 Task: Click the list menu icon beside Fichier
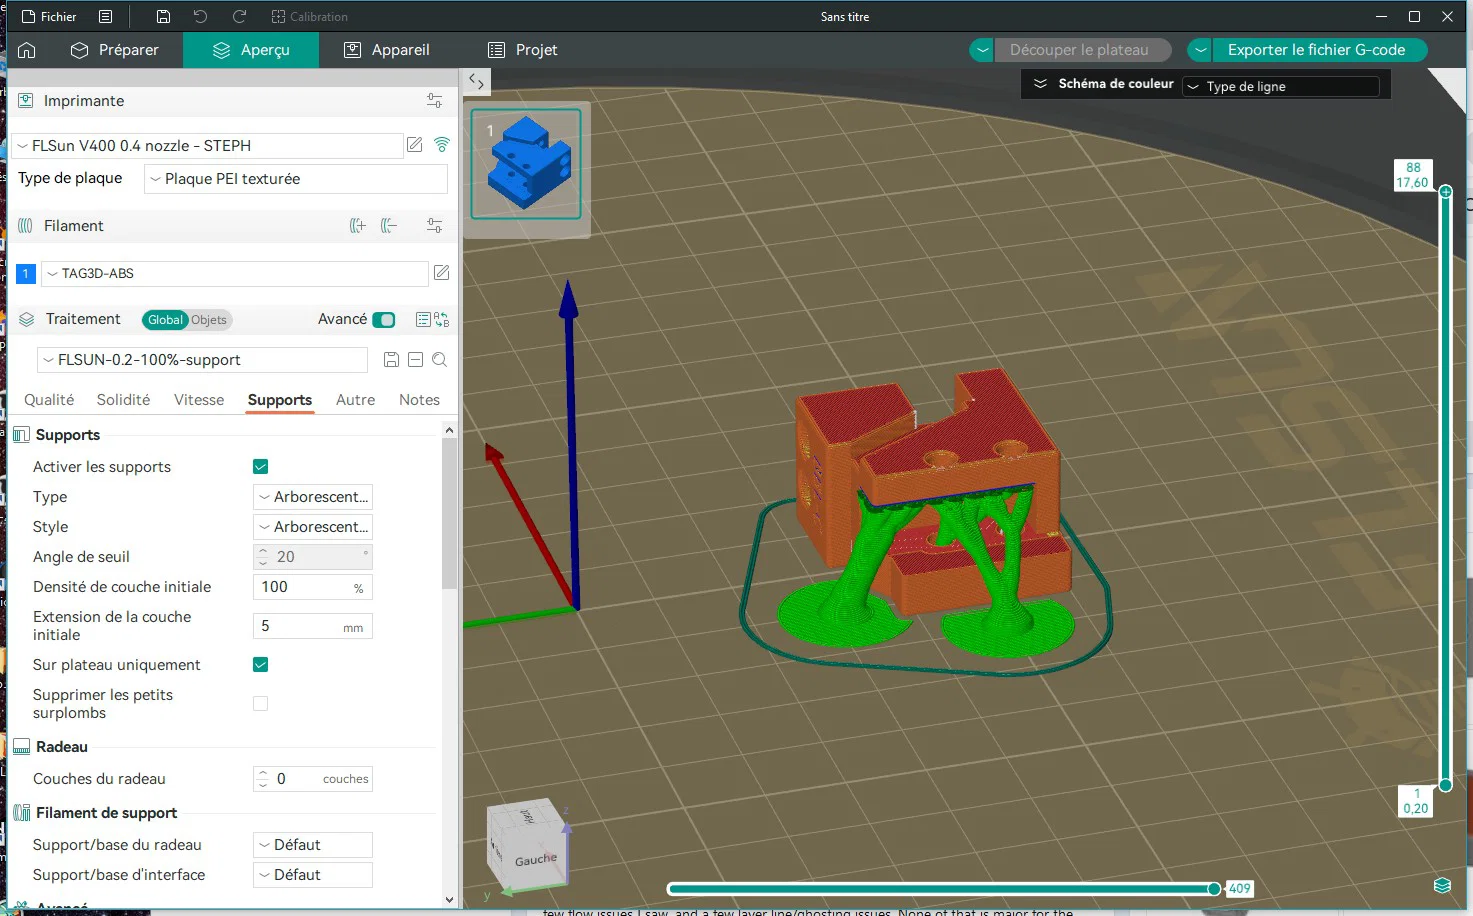pos(106,17)
